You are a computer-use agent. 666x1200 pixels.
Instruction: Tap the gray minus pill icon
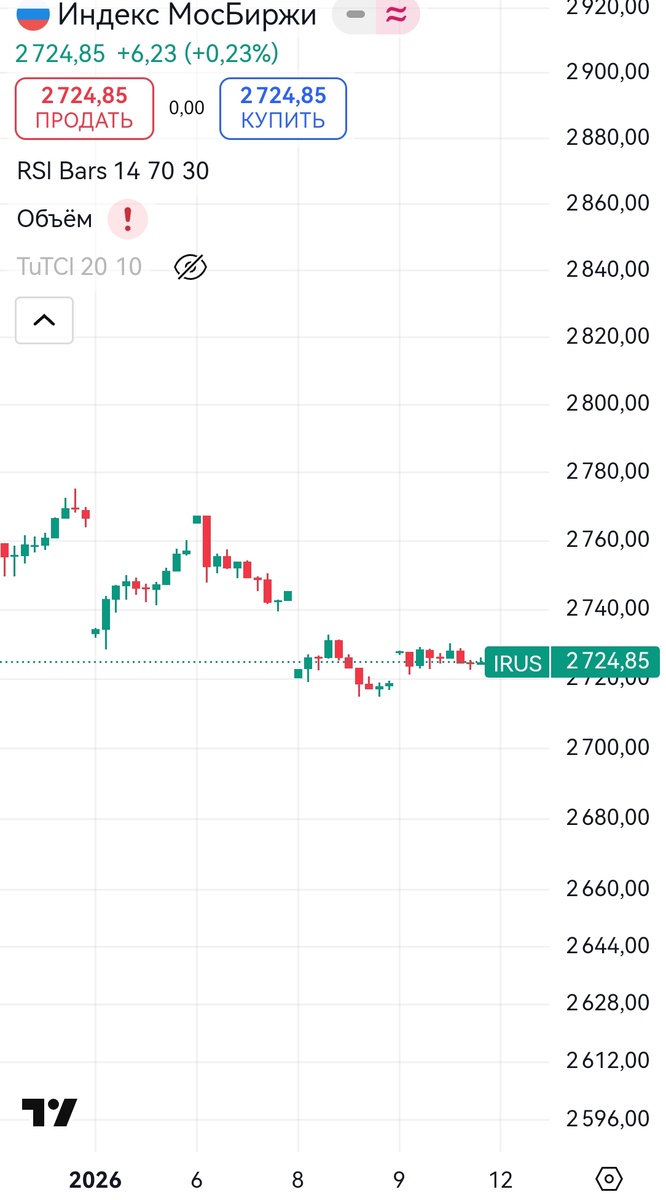[355, 15]
